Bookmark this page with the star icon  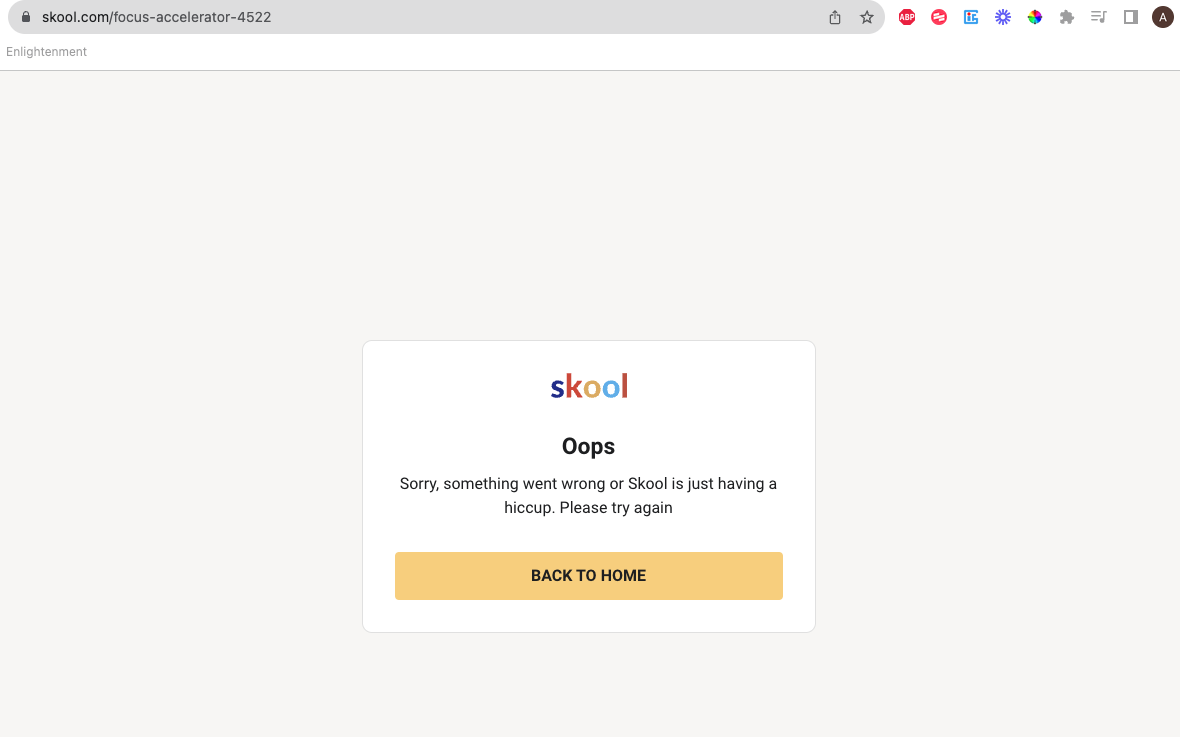pos(867,17)
